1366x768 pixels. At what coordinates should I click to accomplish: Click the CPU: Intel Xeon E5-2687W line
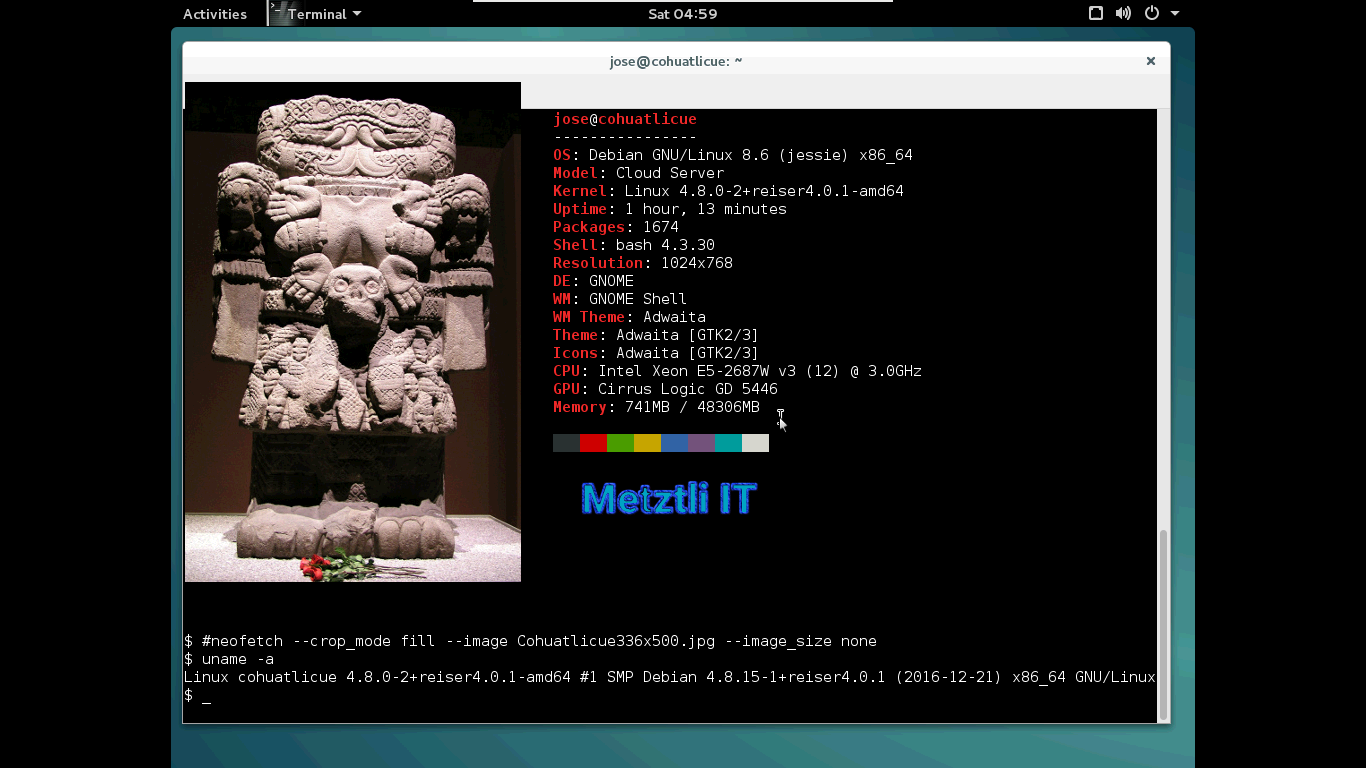tap(737, 371)
